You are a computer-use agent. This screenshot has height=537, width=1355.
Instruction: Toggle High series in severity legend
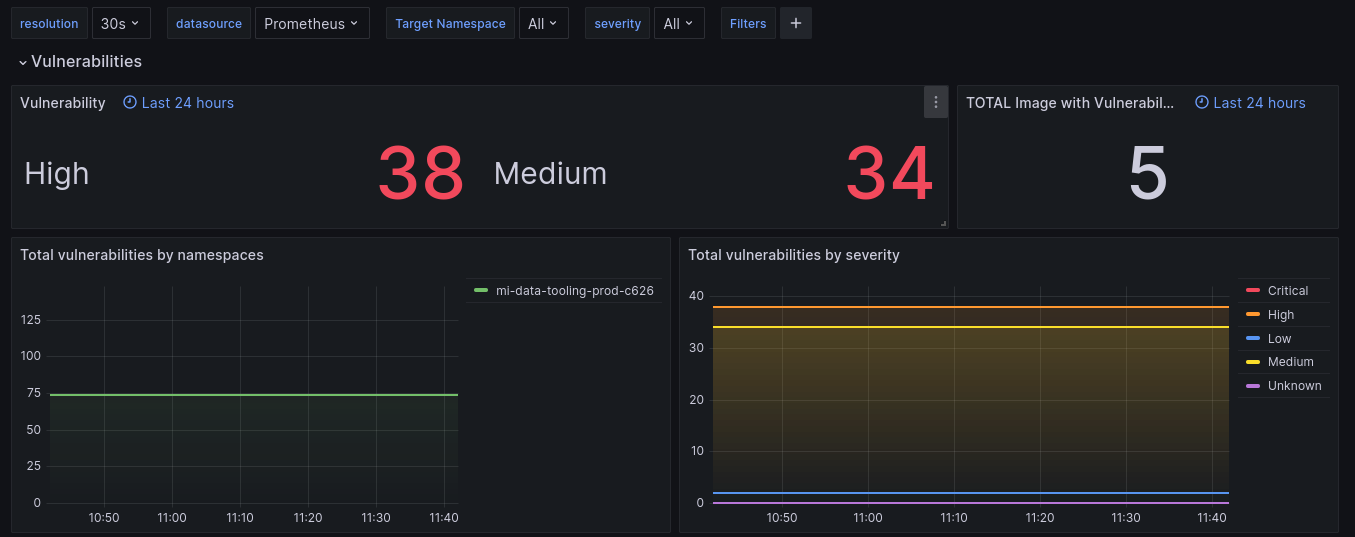click(1280, 315)
